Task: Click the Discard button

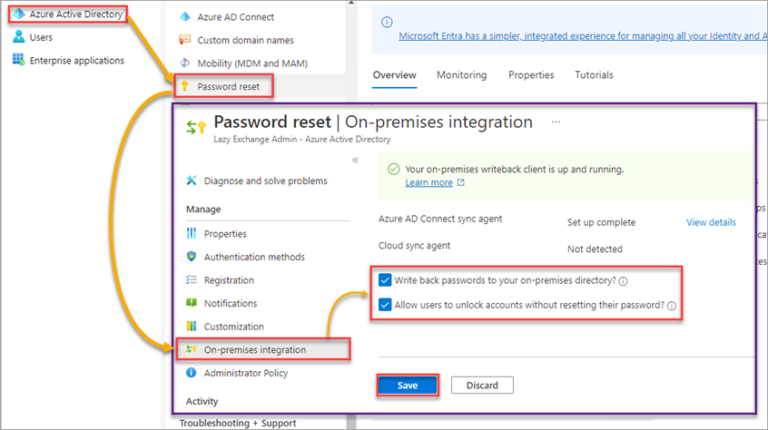Action: pos(482,385)
